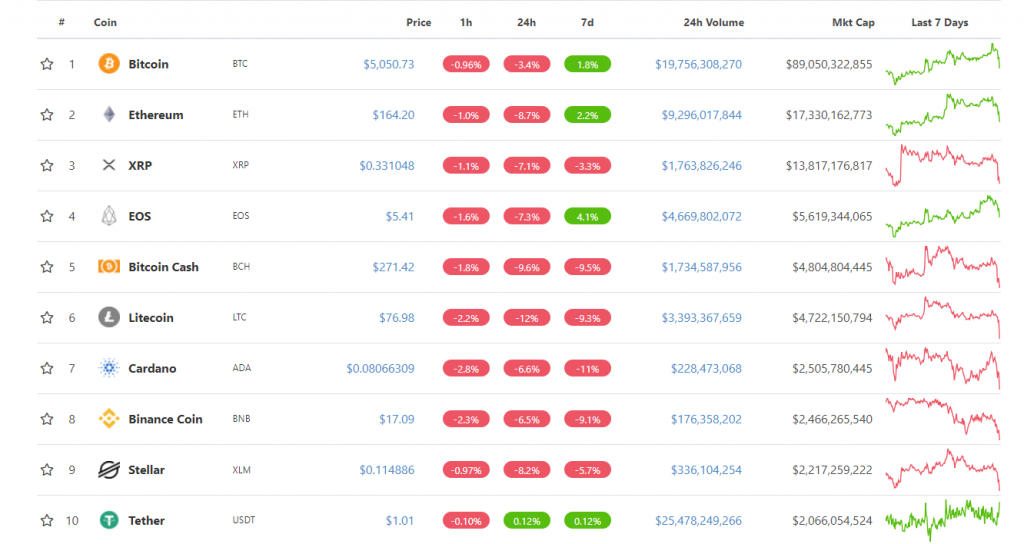Image resolution: width=1024 pixels, height=544 pixels.
Task: Mark EOS as favorite with star
Action: (x=47, y=216)
